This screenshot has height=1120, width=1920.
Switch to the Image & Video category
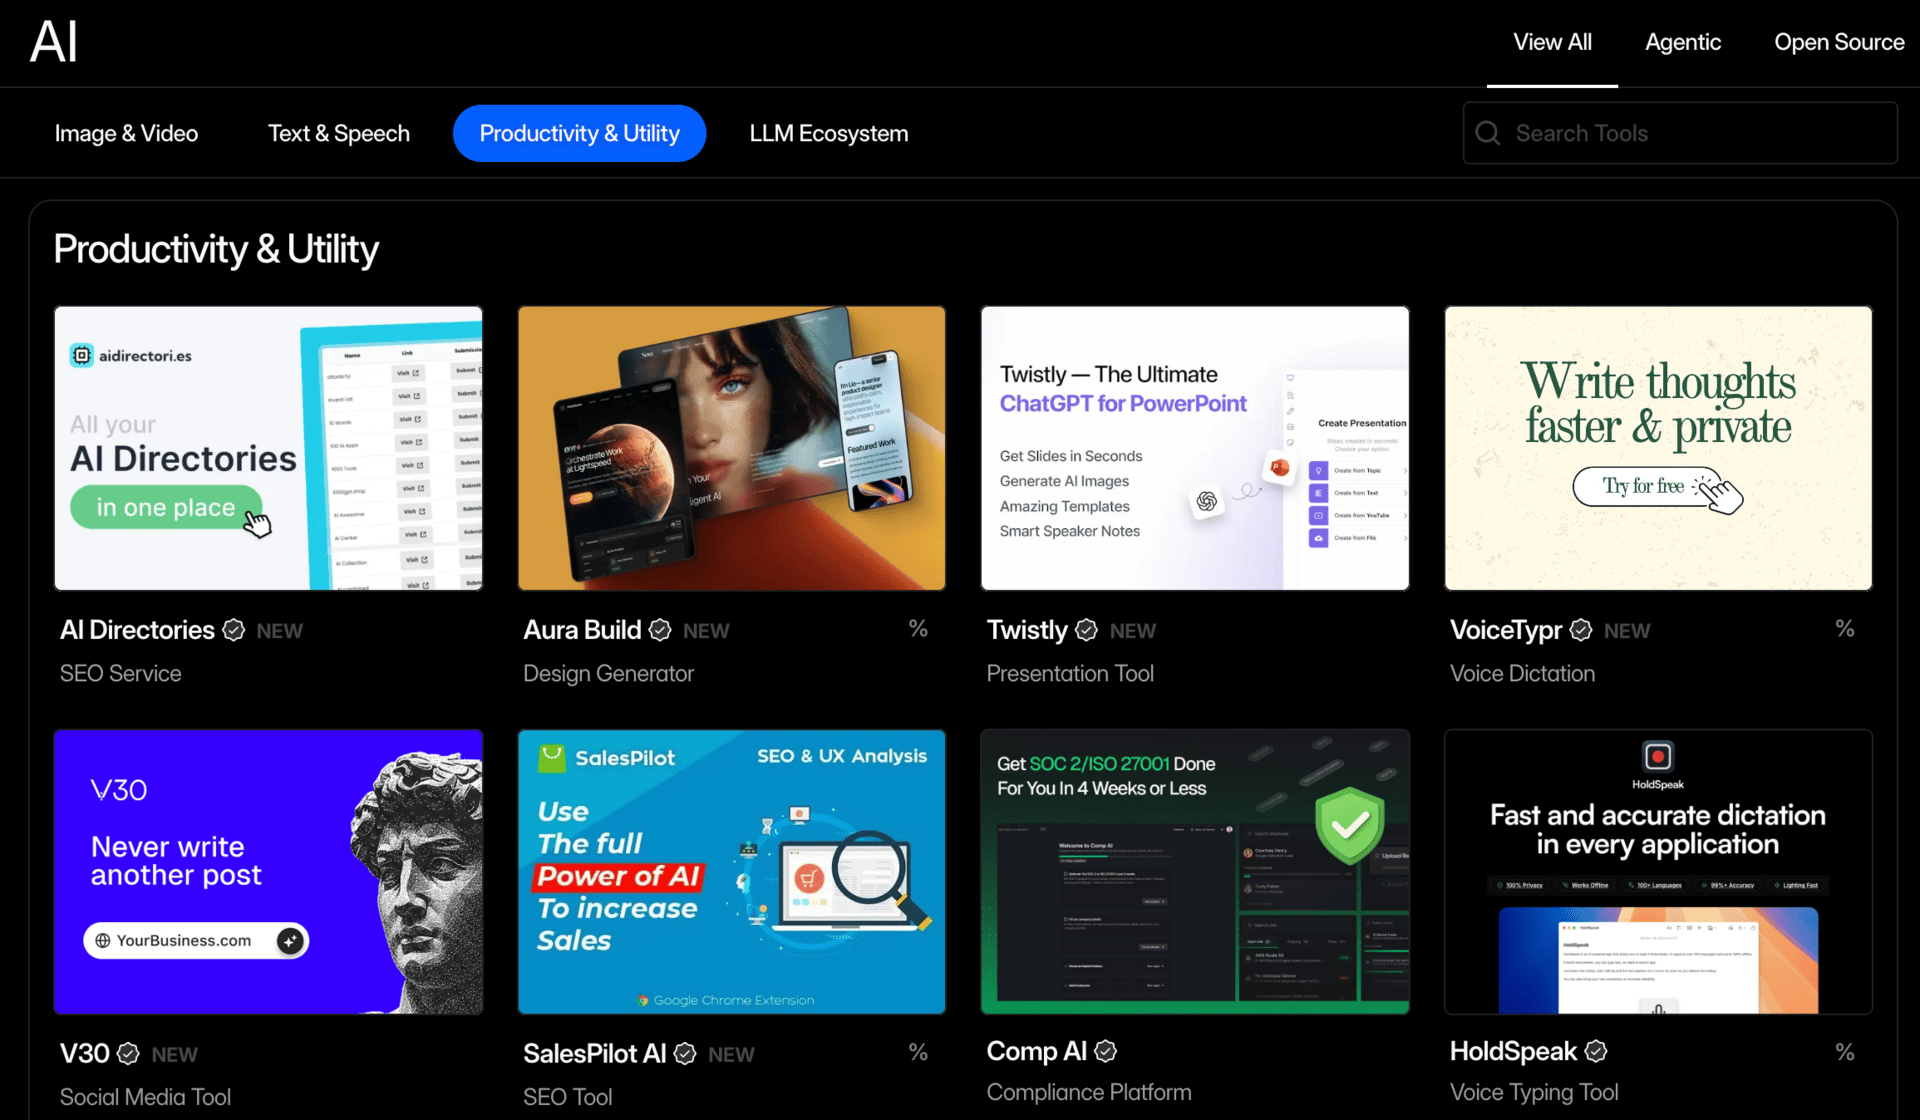click(126, 133)
